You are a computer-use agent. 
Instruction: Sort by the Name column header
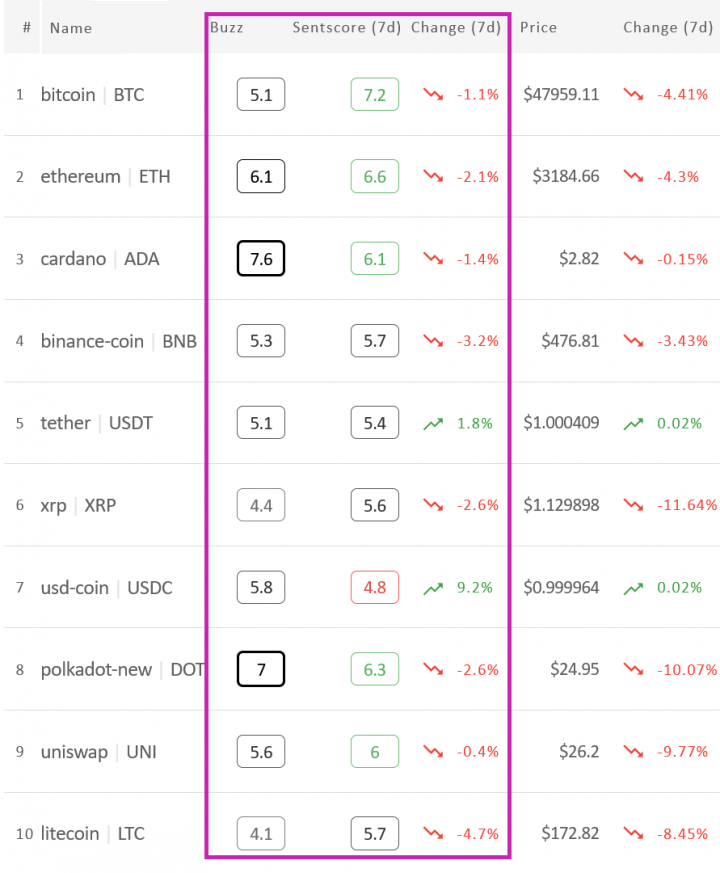(70, 27)
